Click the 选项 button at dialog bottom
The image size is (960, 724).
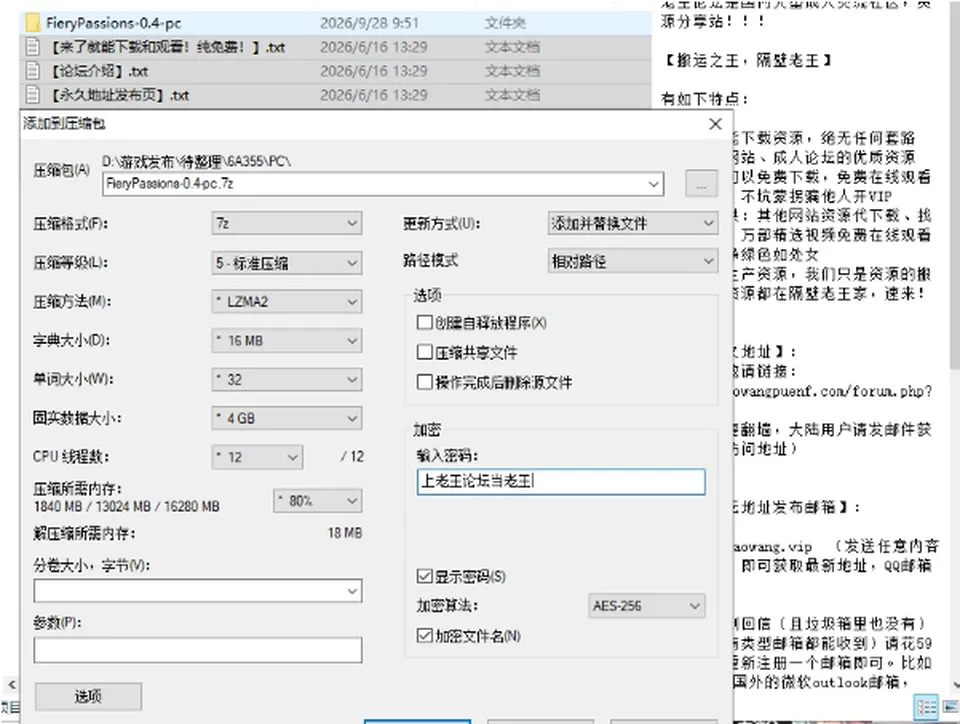(x=88, y=696)
